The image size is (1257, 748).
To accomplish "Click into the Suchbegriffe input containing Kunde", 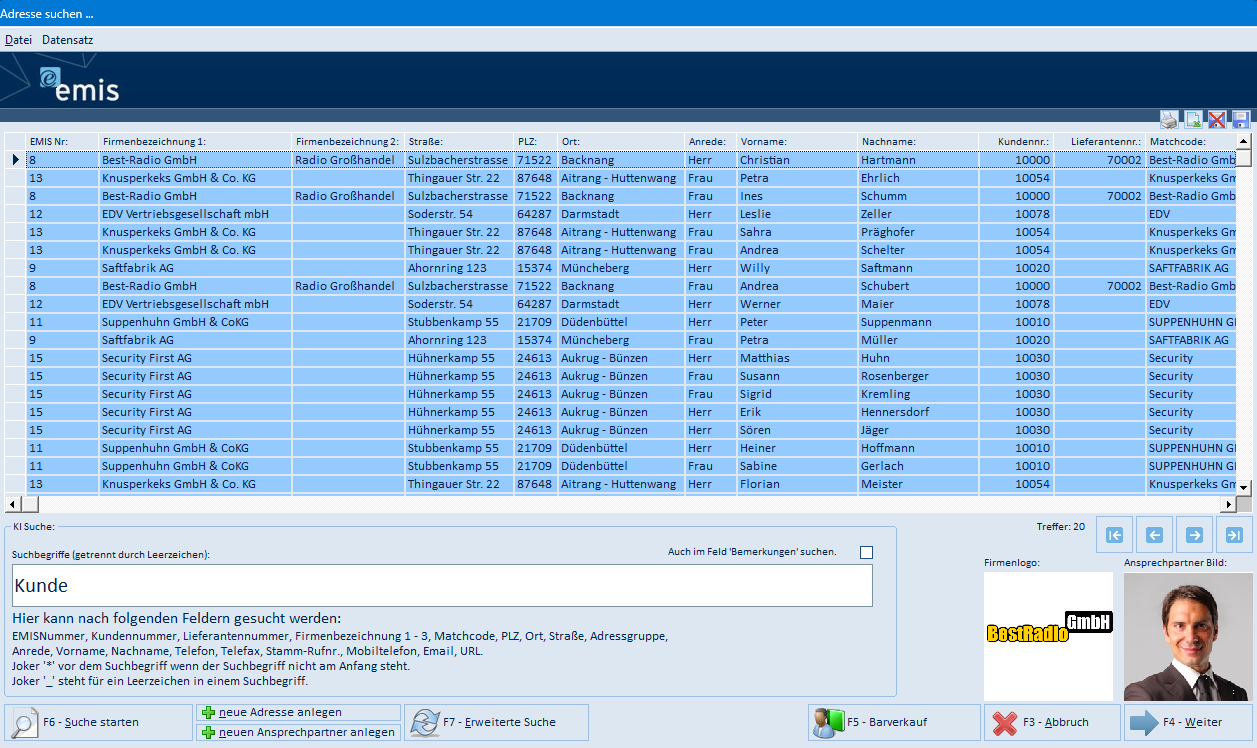I will pyautogui.click(x=442, y=586).
